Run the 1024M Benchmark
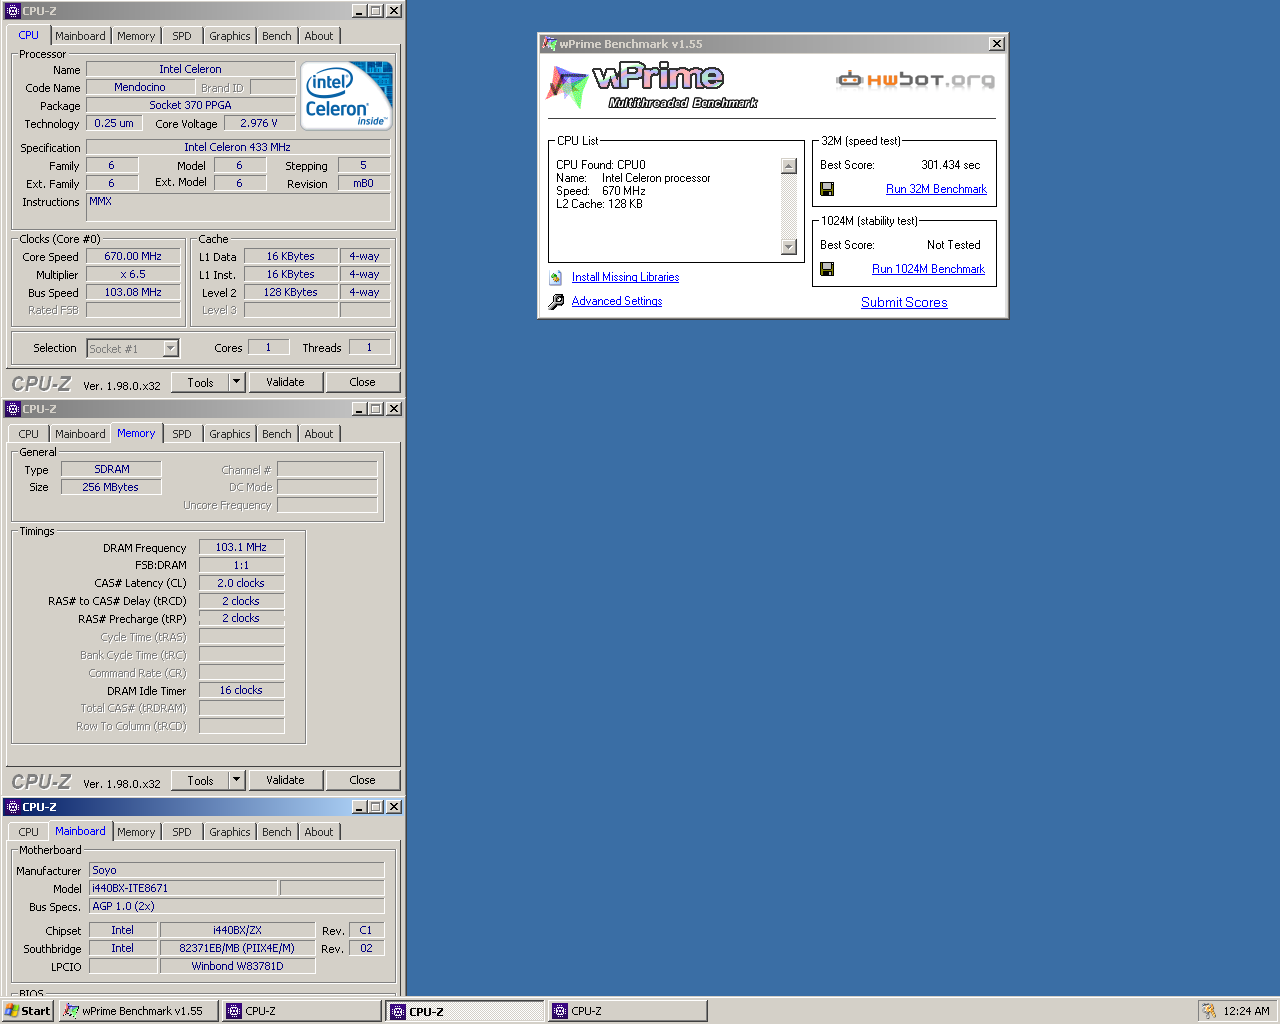 pyautogui.click(x=928, y=269)
